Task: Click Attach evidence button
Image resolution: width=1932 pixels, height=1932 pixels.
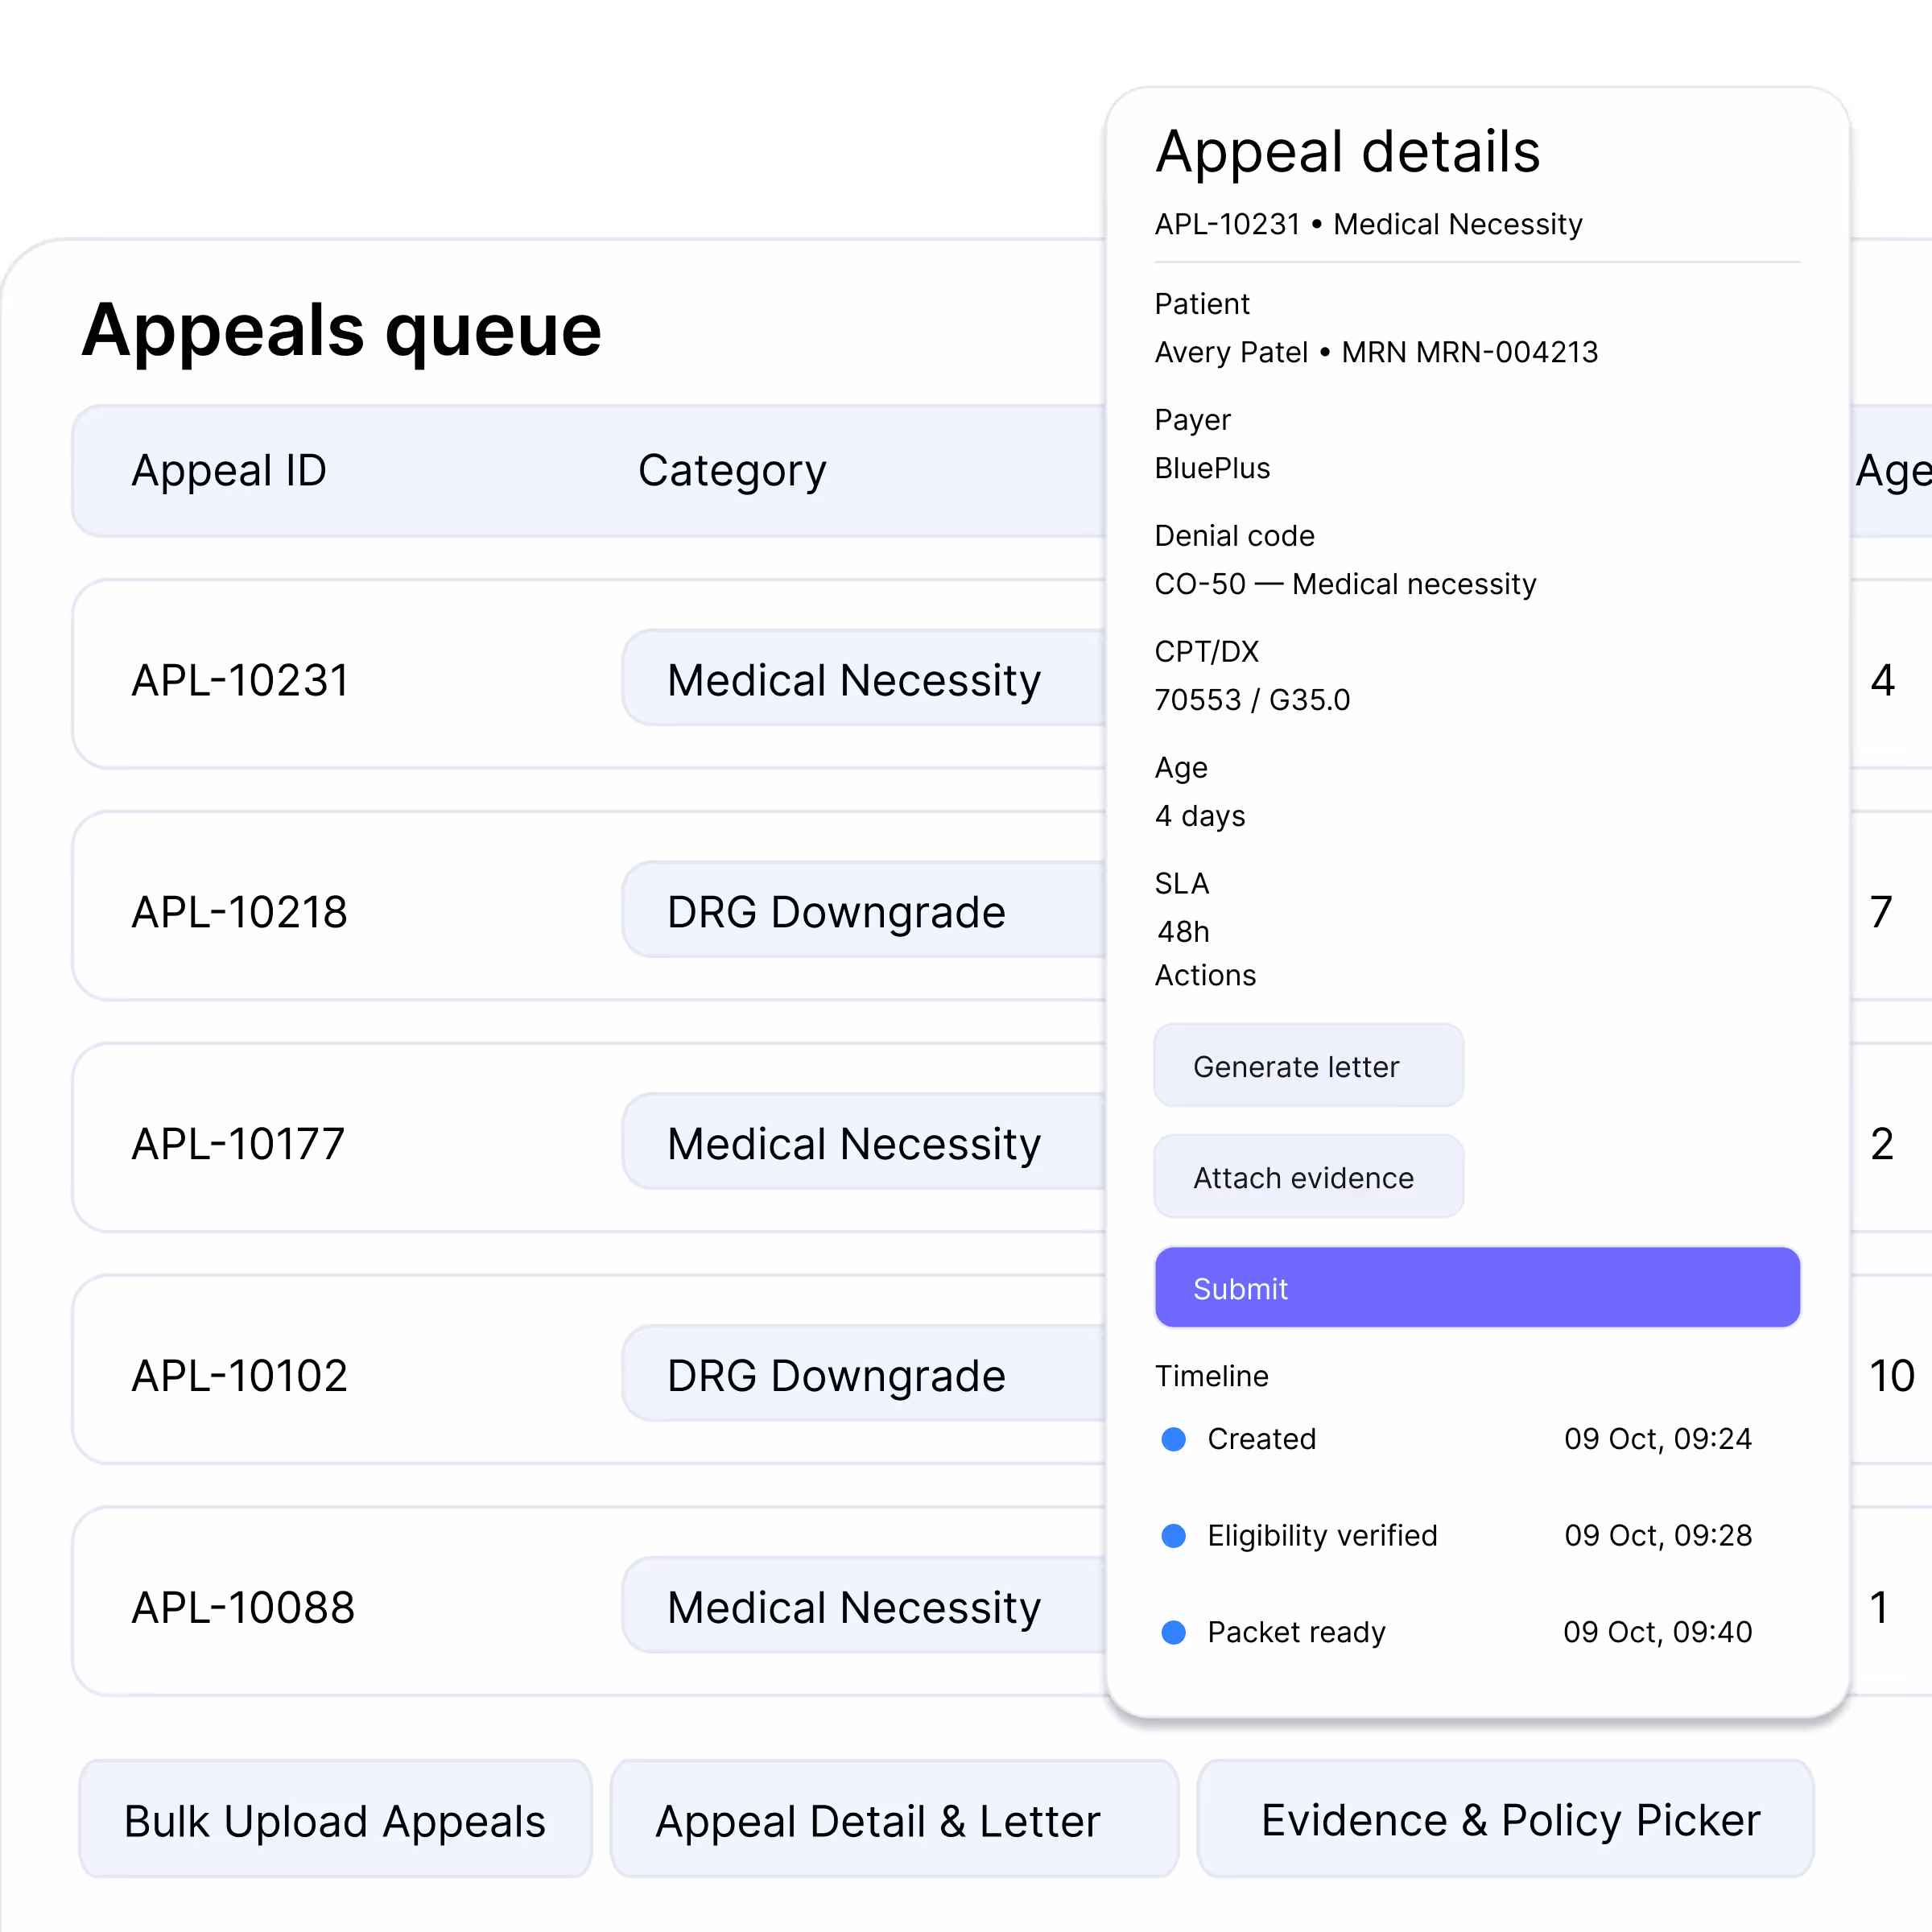Action: click(x=1307, y=1177)
